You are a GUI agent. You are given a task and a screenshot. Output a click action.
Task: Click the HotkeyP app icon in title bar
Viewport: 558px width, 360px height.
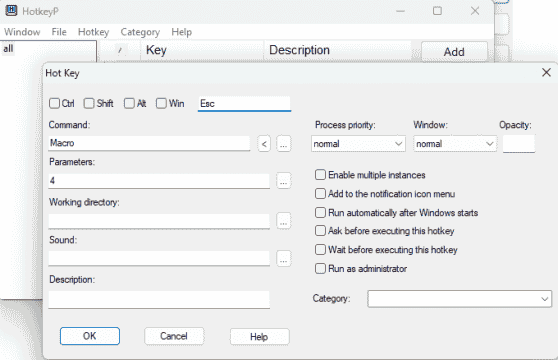click(11, 11)
